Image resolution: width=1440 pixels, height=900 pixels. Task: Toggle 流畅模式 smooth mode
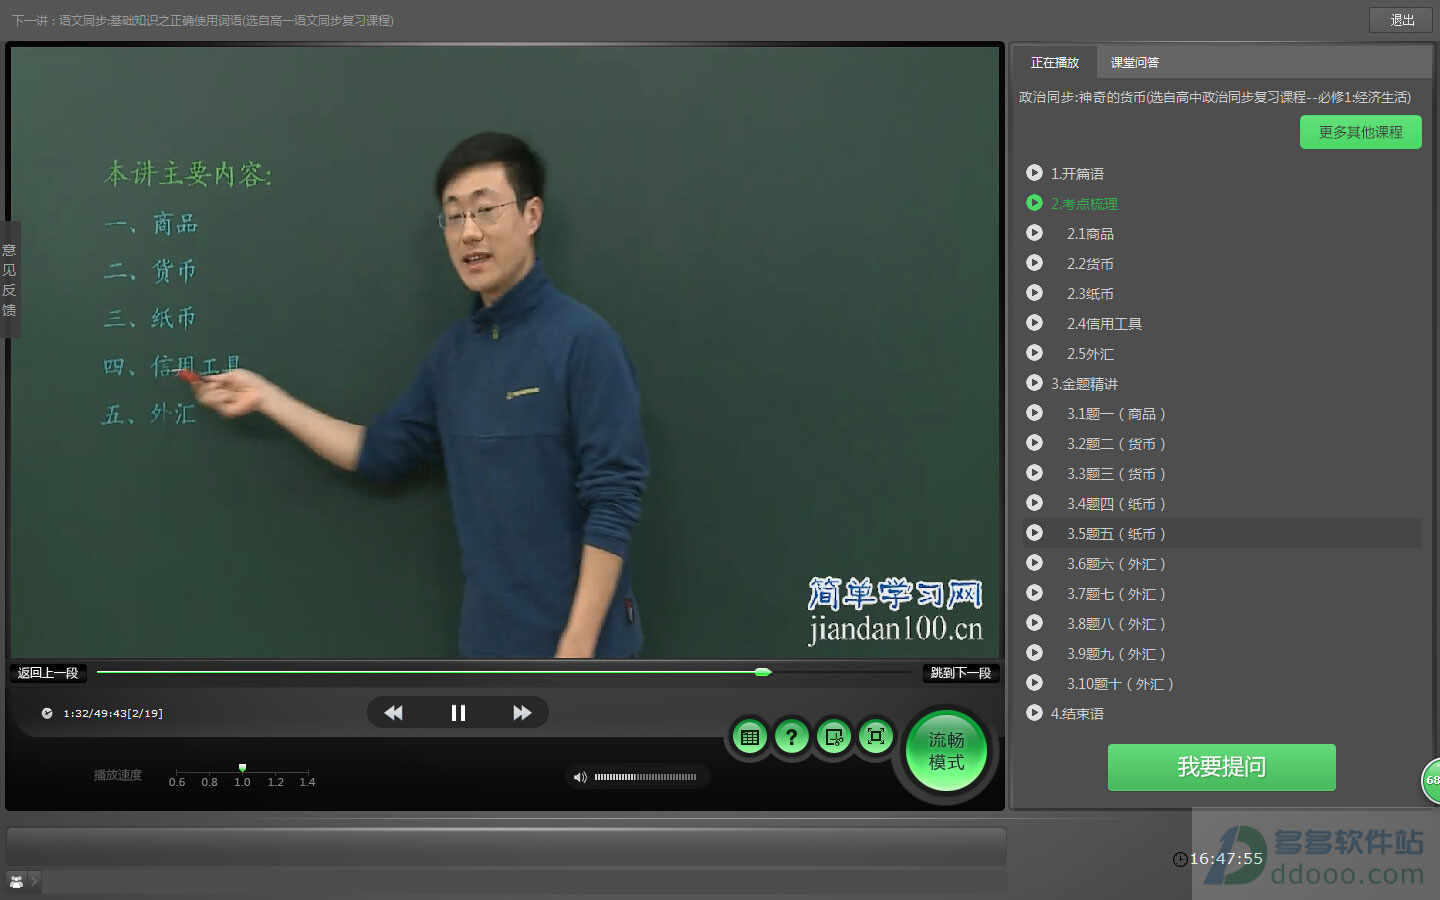[x=946, y=751]
